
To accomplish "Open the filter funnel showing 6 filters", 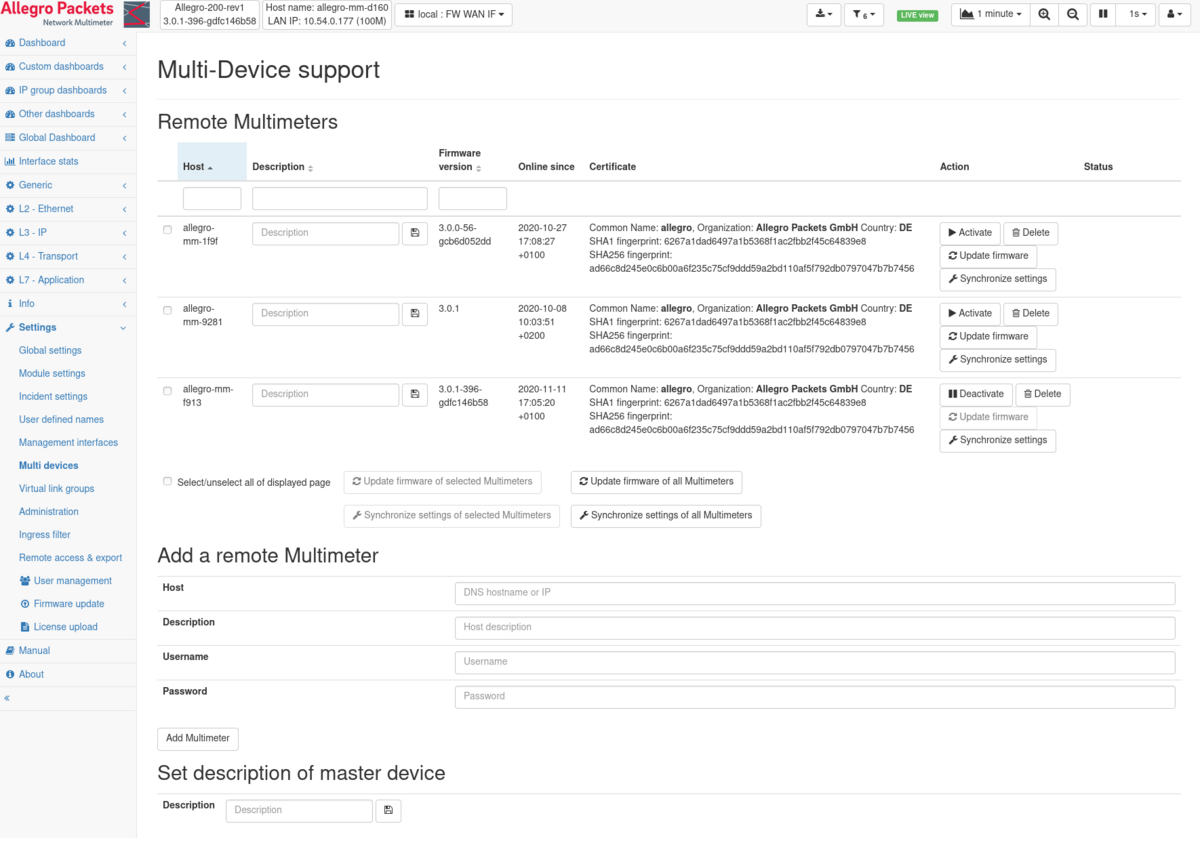I will [x=865, y=14].
